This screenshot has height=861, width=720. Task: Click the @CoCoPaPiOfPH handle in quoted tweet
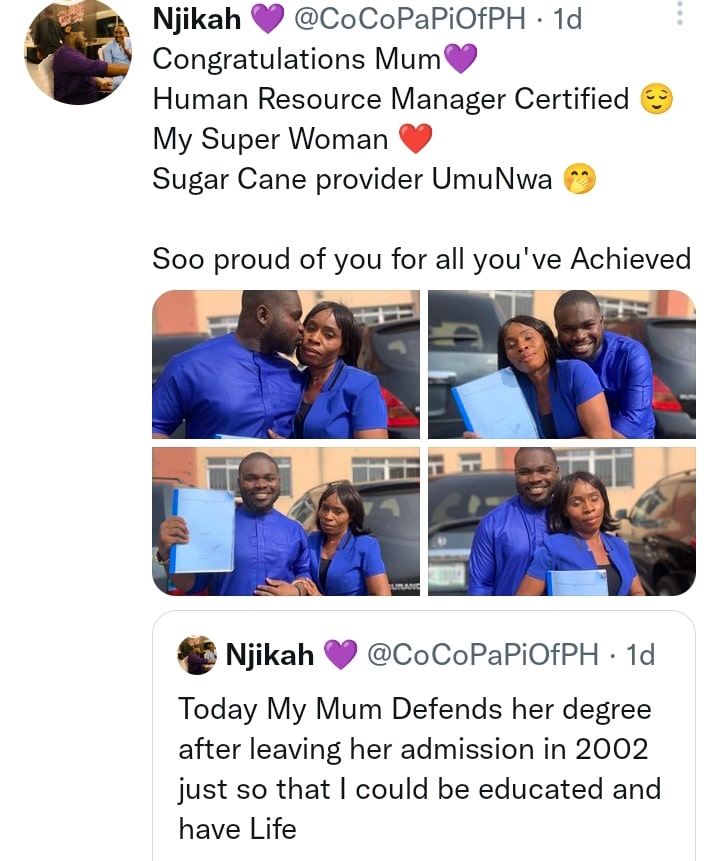click(482, 655)
